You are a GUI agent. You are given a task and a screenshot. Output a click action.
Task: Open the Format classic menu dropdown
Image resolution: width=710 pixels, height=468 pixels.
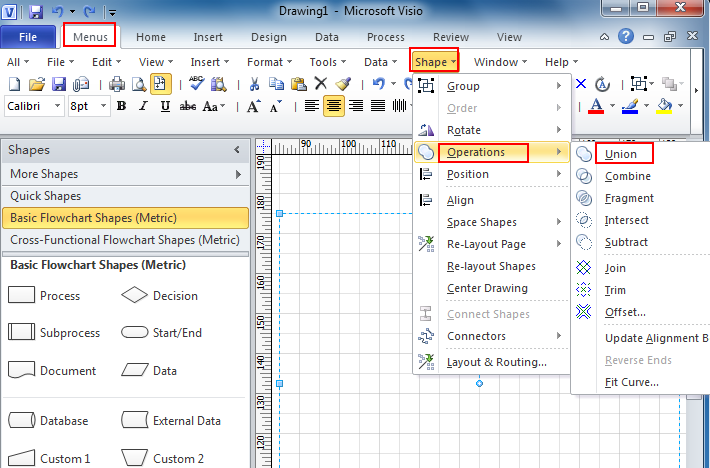269,62
